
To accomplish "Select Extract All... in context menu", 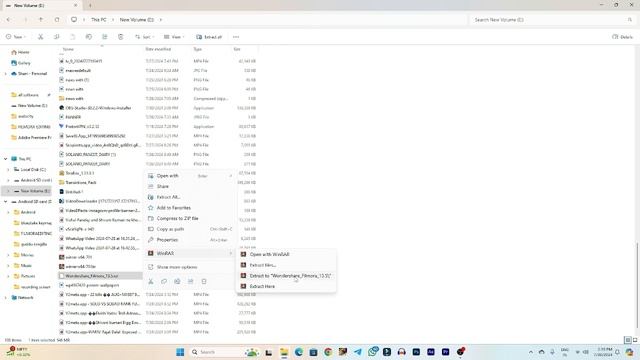I will pos(190,197).
